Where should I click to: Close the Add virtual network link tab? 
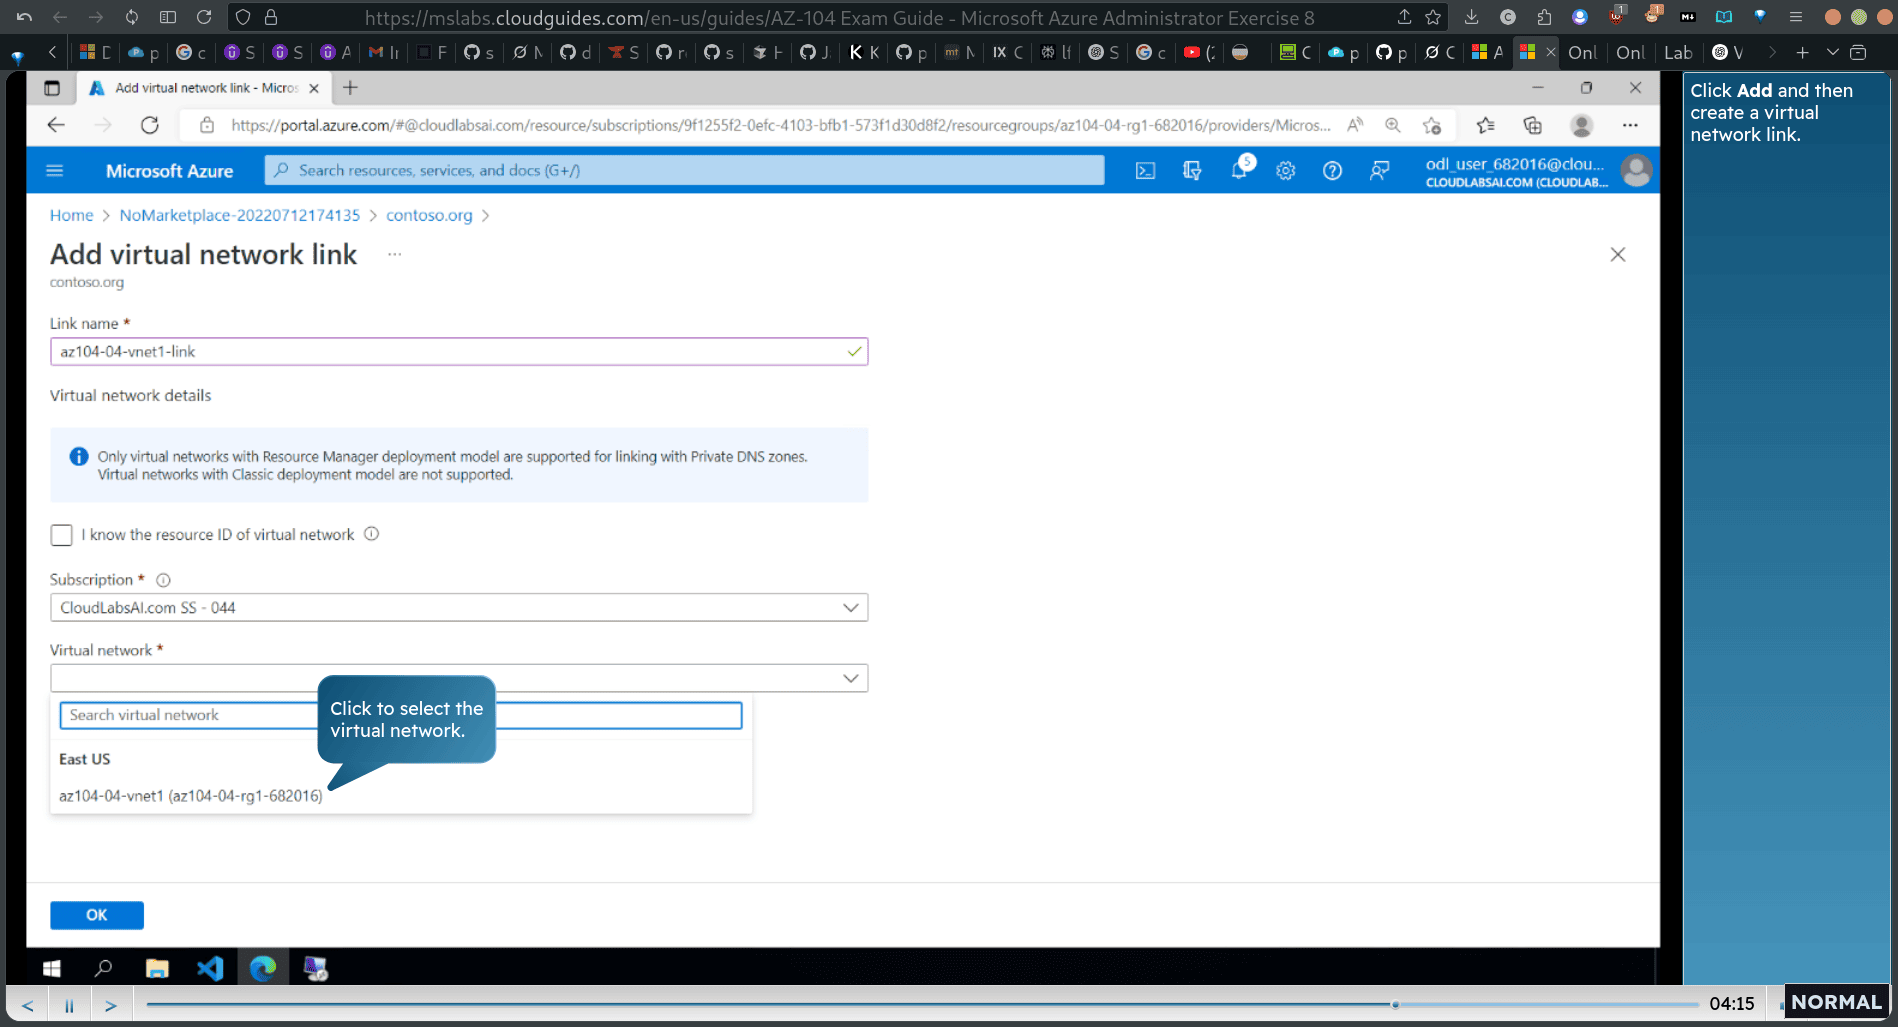[314, 88]
